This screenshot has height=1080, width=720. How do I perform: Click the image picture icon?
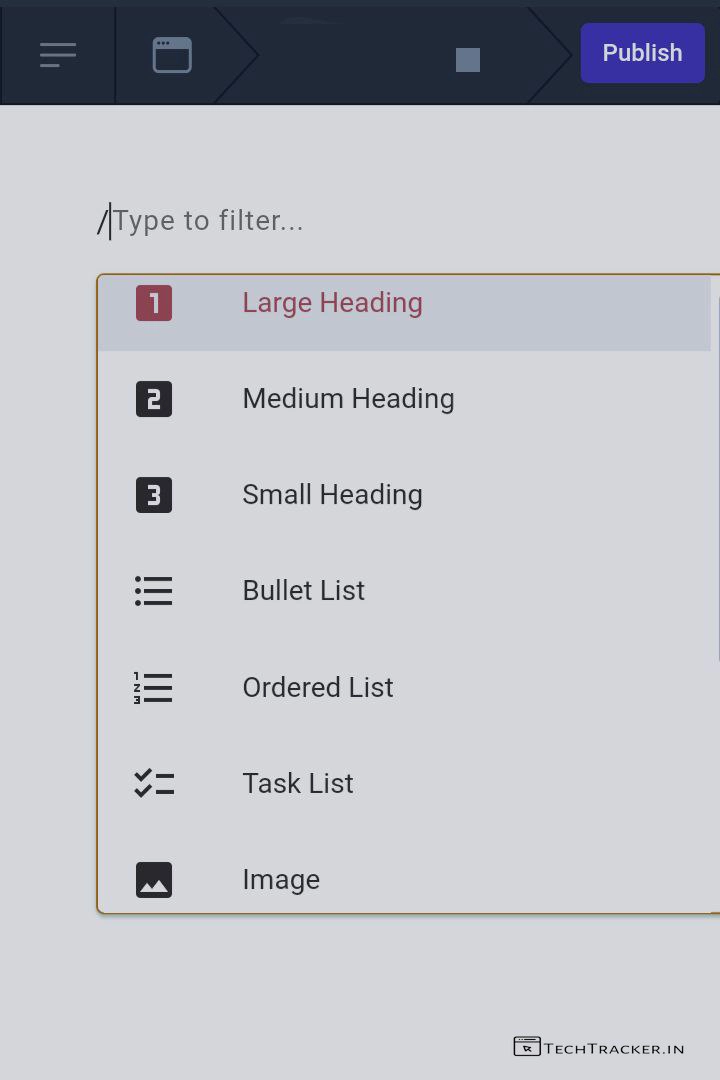154,880
